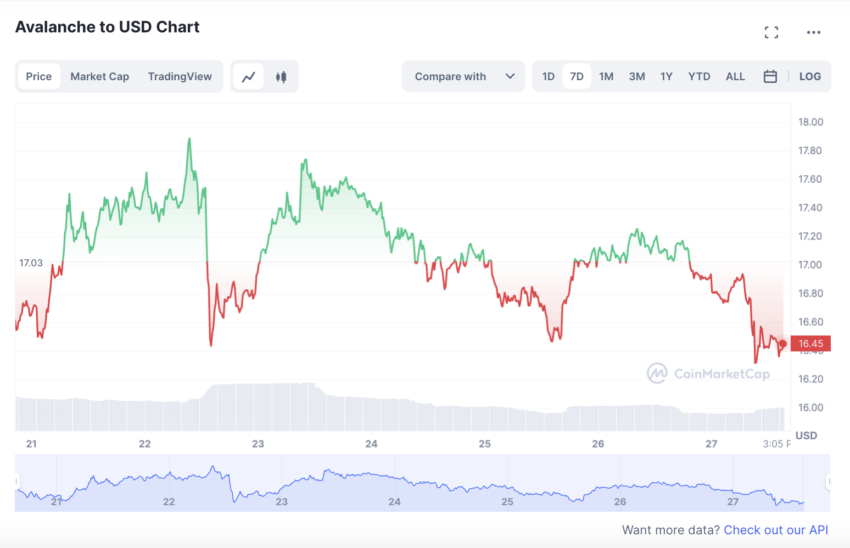The image size is (850, 548).
Task: Expand the Compare with dropdown
Action: point(463,76)
